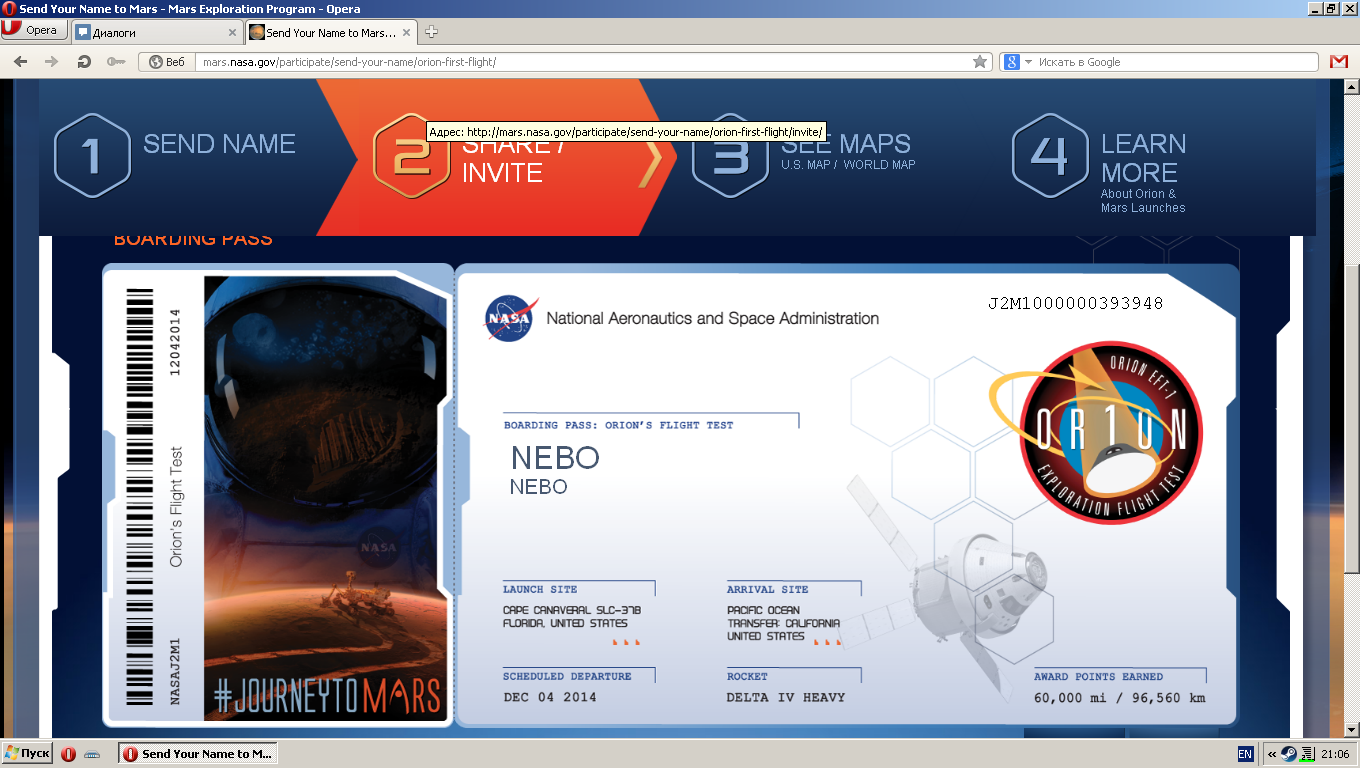Select the Send Your Name to Mars tab
1360x768 pixels.
(x=331, y=32)
